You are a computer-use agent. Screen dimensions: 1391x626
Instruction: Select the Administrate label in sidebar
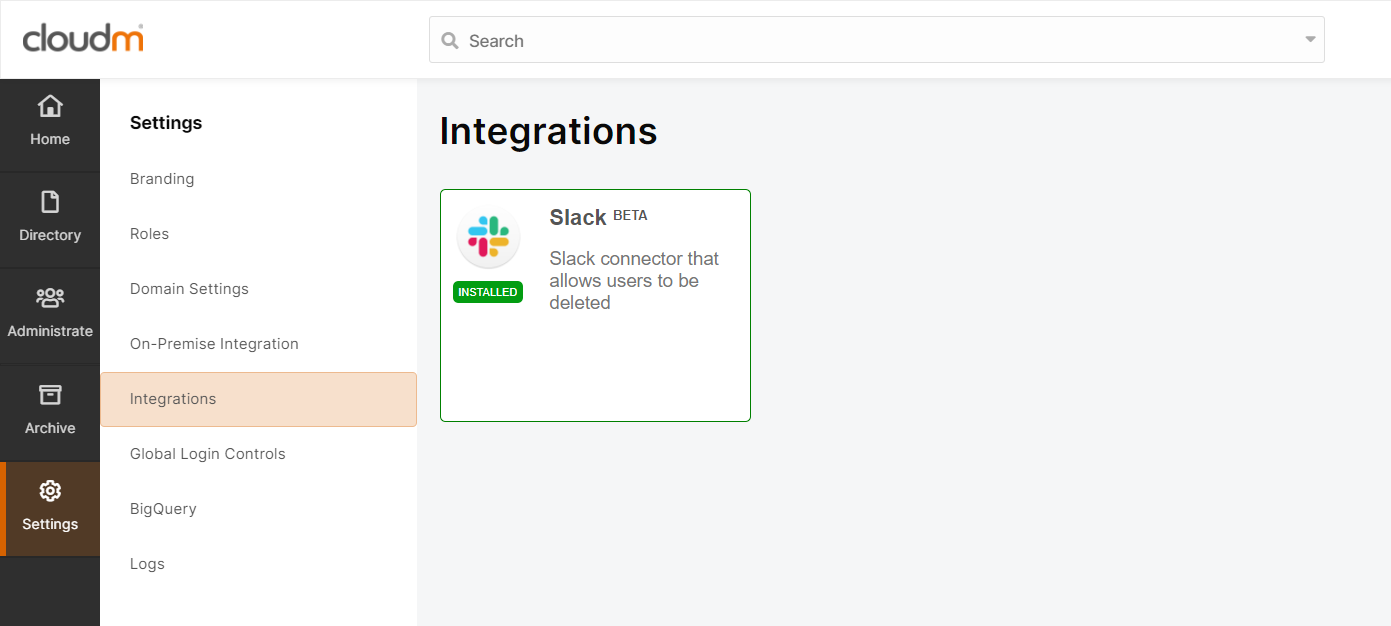(x=50, y=331)
